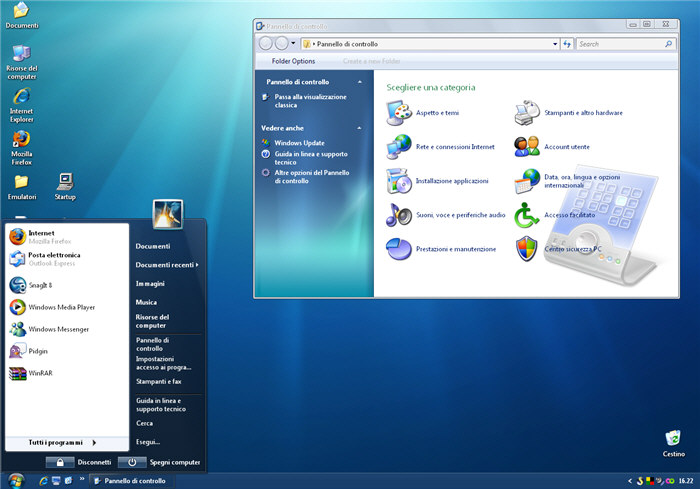Show hidden system tray icons arrow
Image resolution: width=700 pixels, height=489 pixels.
(x=630, y=481)
